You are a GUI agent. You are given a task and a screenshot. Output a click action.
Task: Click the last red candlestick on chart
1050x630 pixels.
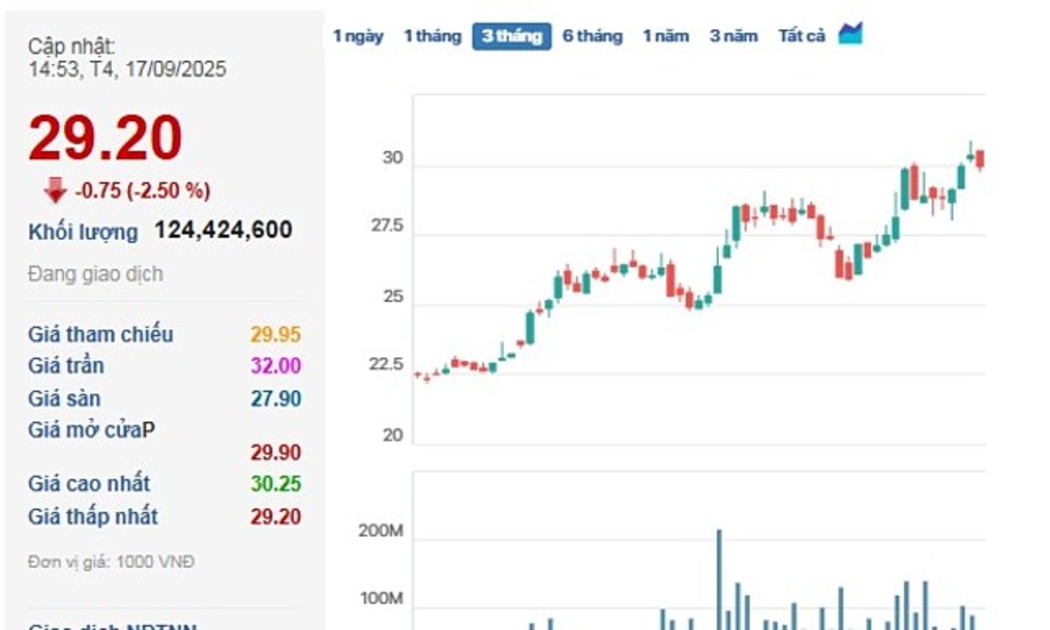980,159
